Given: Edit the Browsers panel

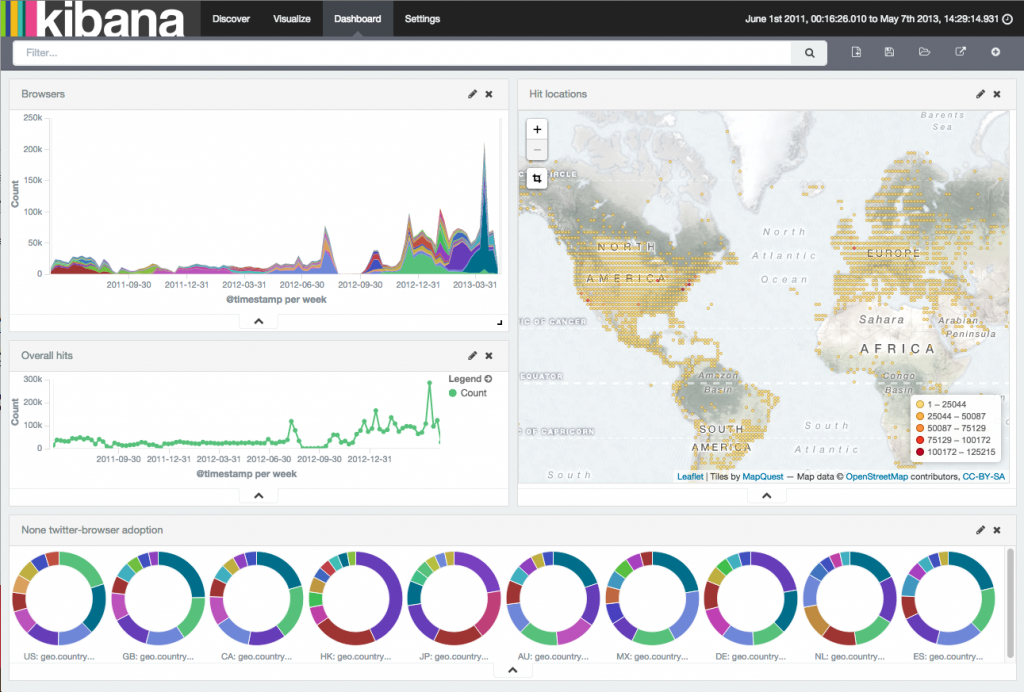Looking at the screenshot, I should point(472,94).
